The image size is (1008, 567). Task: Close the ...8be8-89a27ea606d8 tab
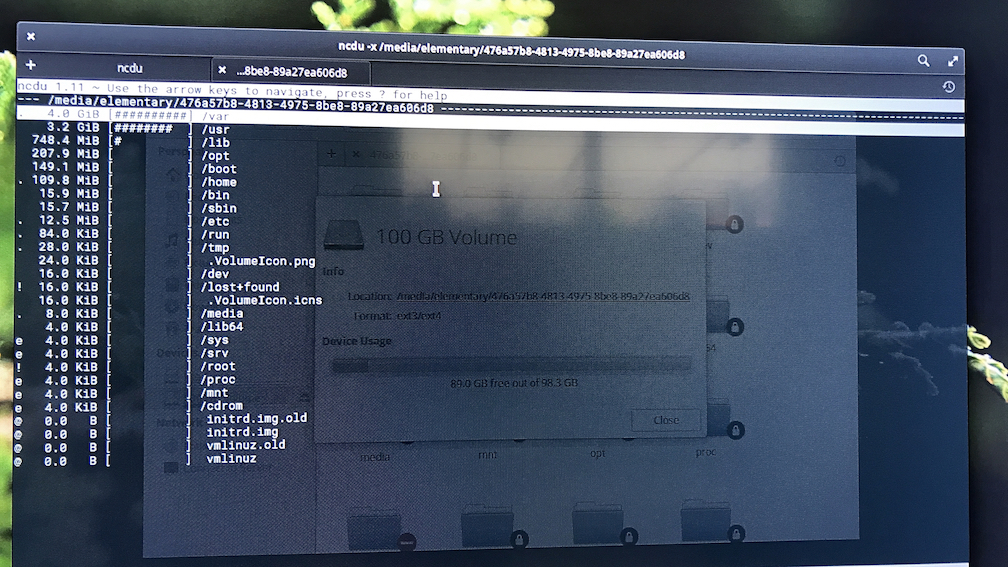(222, 71)
